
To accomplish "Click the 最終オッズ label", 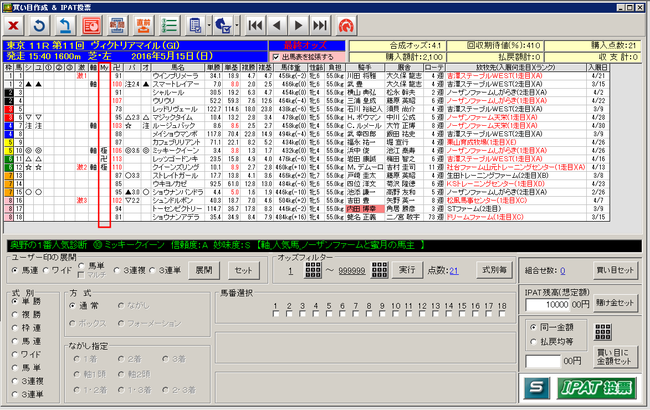I will [x=305, y=45].
